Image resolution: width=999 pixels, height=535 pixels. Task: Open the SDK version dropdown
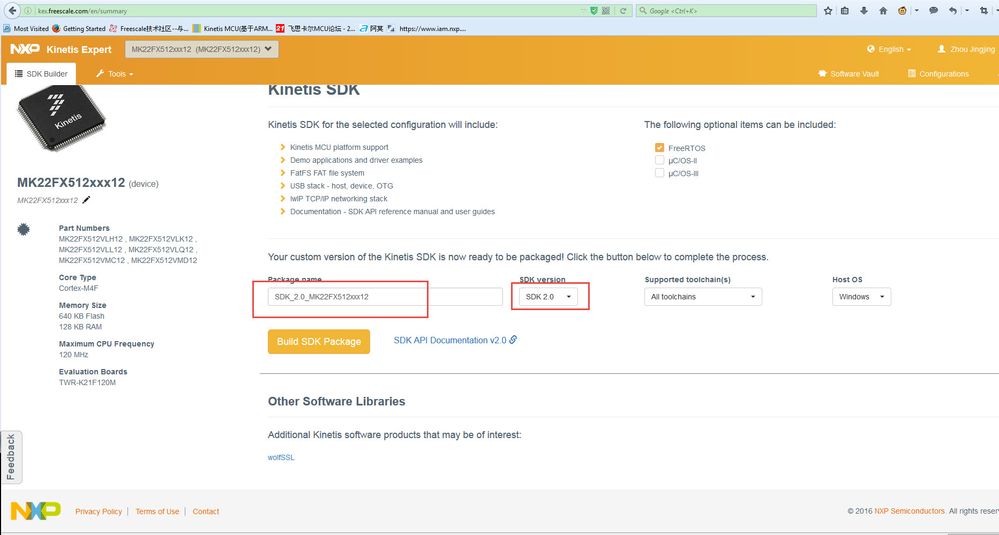(549, 297)
